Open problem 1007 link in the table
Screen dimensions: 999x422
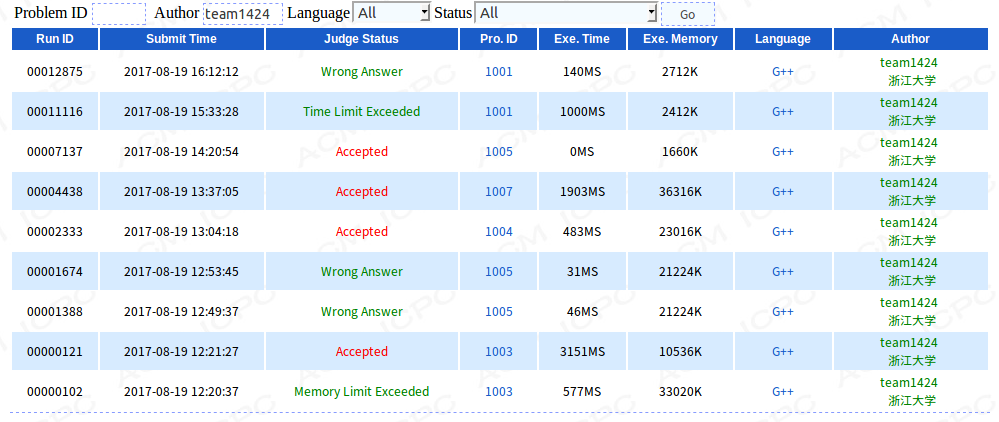click(x=499, y=192)
